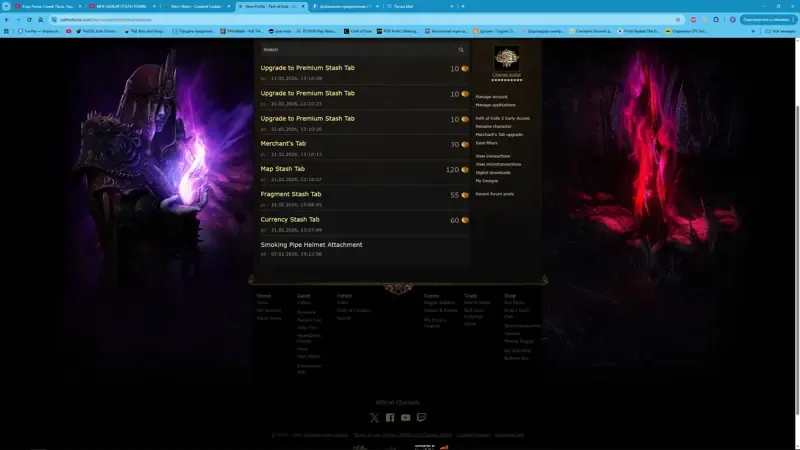Image resolution: width=800 pixels, height=450 pixels.
Task: Open the footer Shop heading link
Action: (510, 296)
